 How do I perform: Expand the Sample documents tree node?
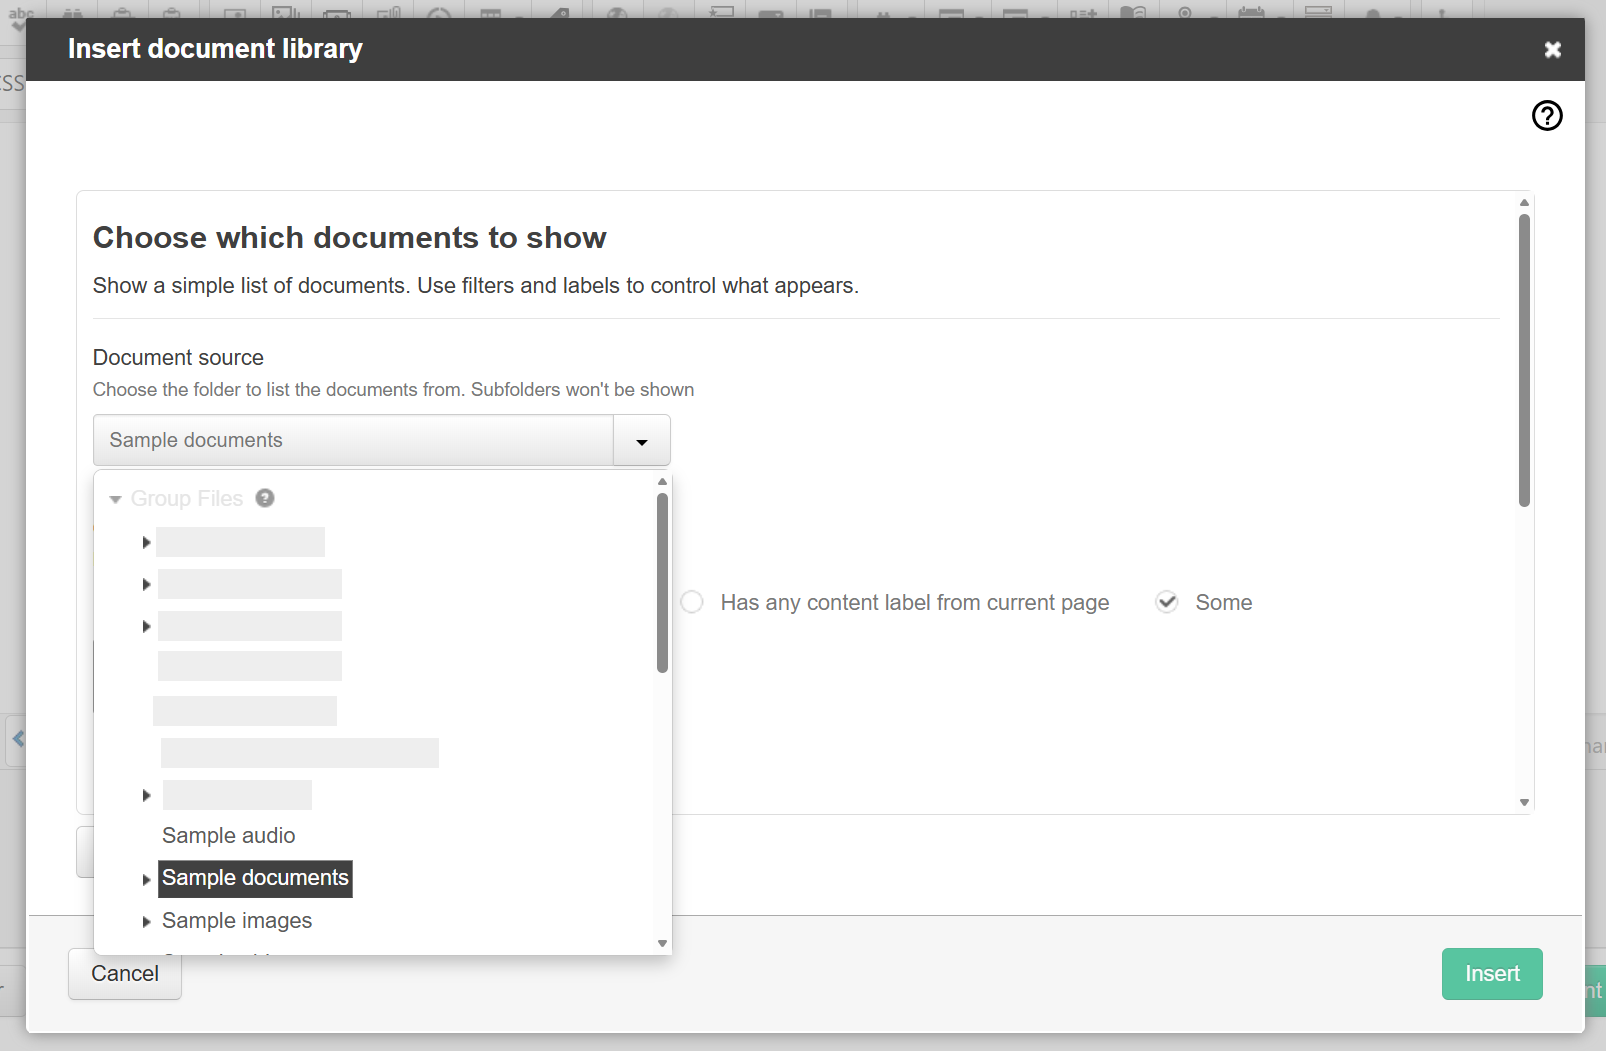pos(147,879)
